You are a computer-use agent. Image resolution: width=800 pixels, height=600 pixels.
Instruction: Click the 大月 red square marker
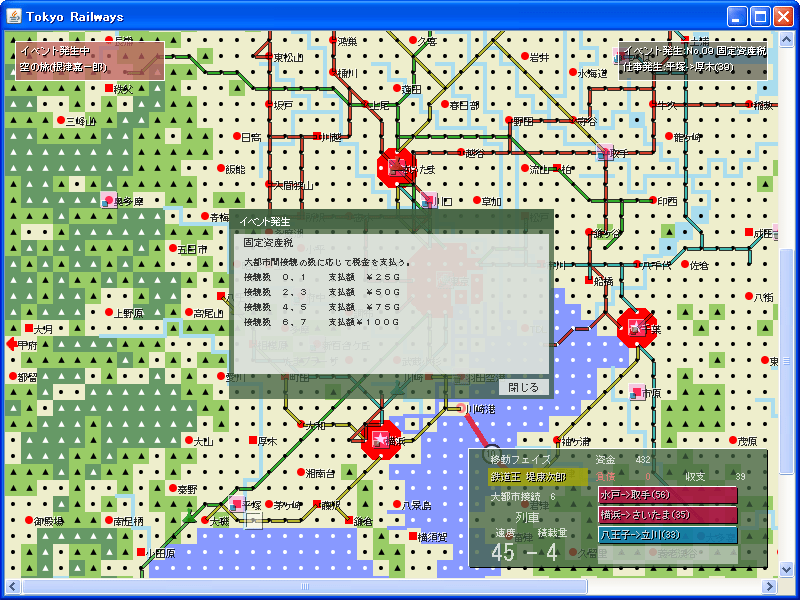coord(29,328)
